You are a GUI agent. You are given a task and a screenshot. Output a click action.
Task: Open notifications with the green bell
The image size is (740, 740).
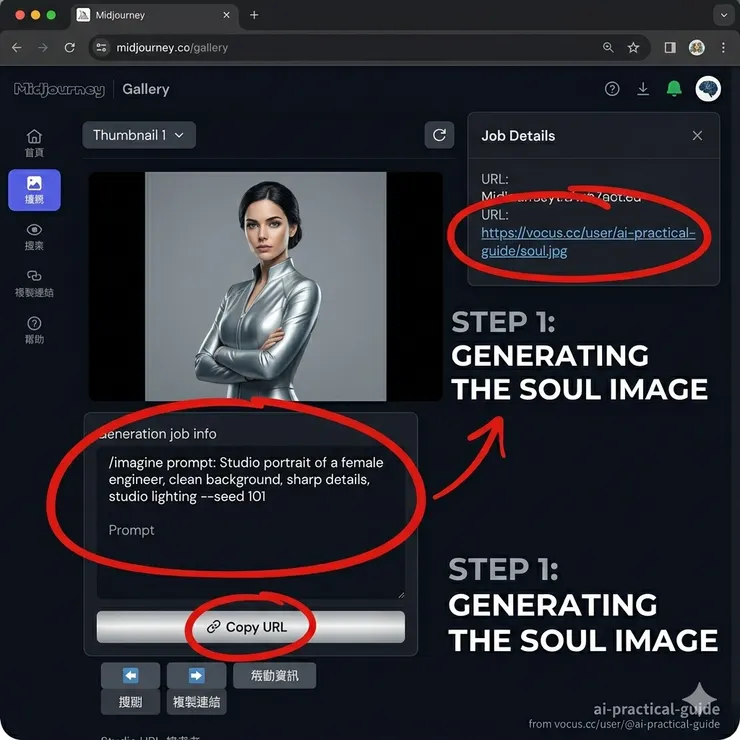674,88
